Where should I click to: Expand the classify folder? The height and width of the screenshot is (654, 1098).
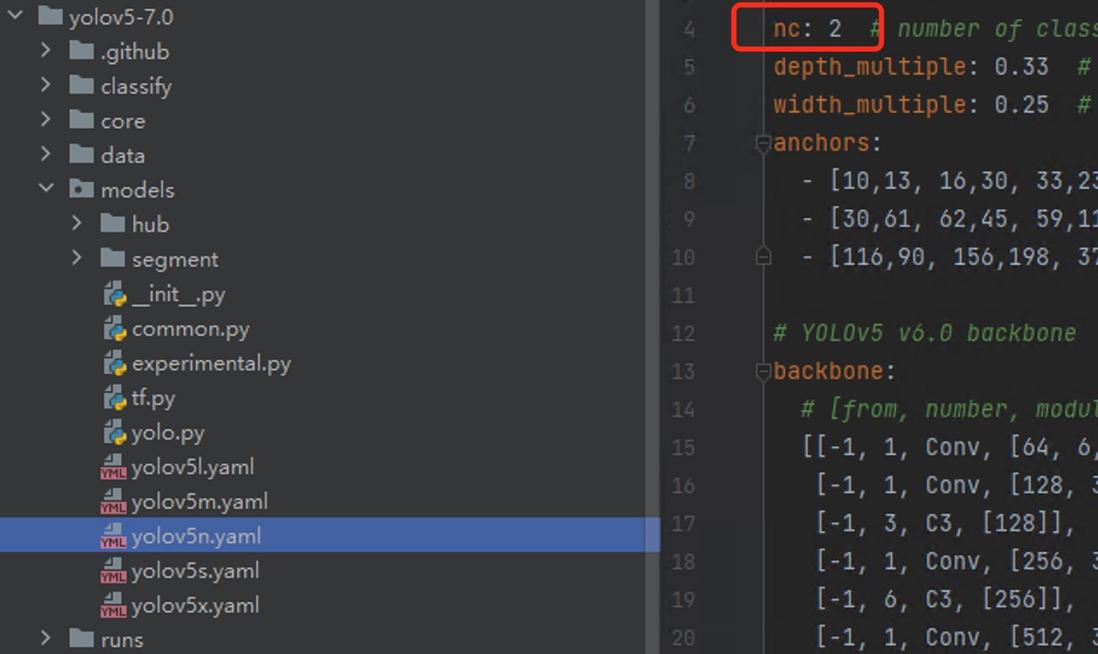pyautogui.click(x=46, y=85)
